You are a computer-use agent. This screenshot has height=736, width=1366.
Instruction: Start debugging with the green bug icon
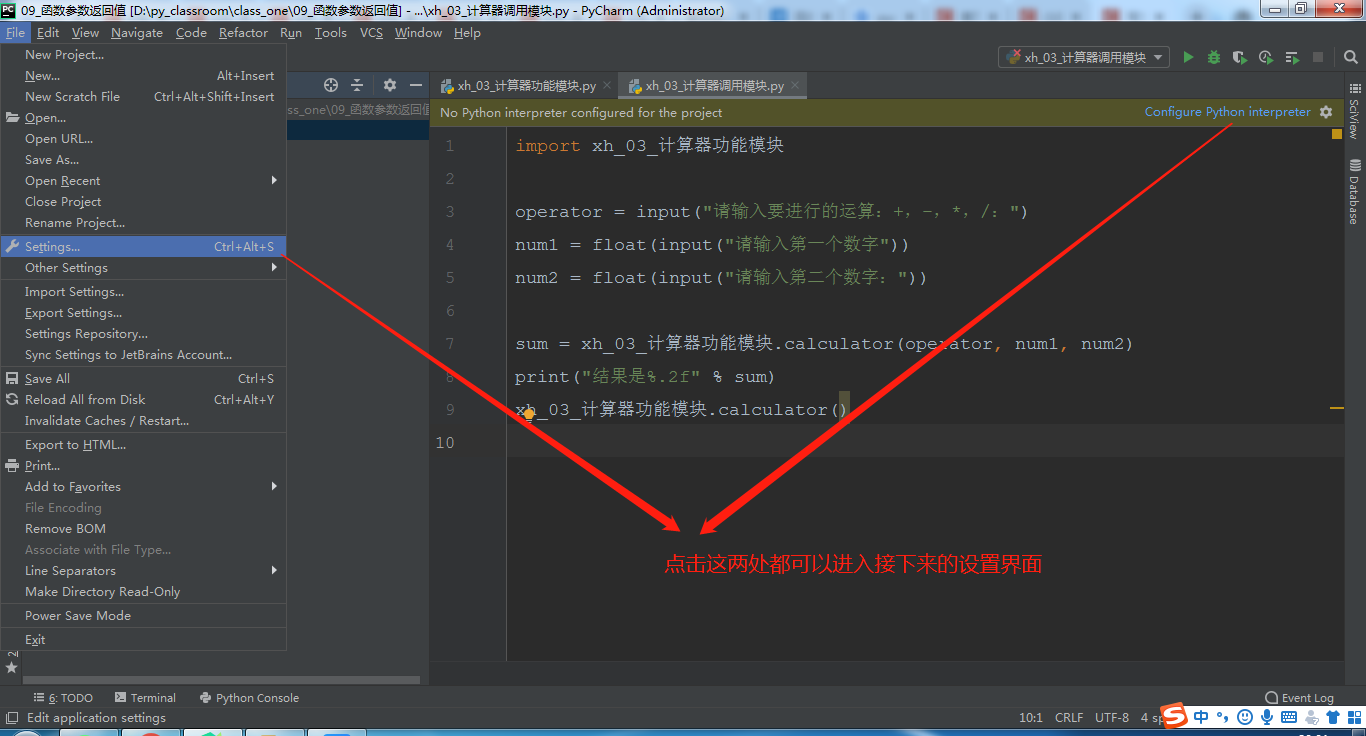click(x=1214, y=57)
